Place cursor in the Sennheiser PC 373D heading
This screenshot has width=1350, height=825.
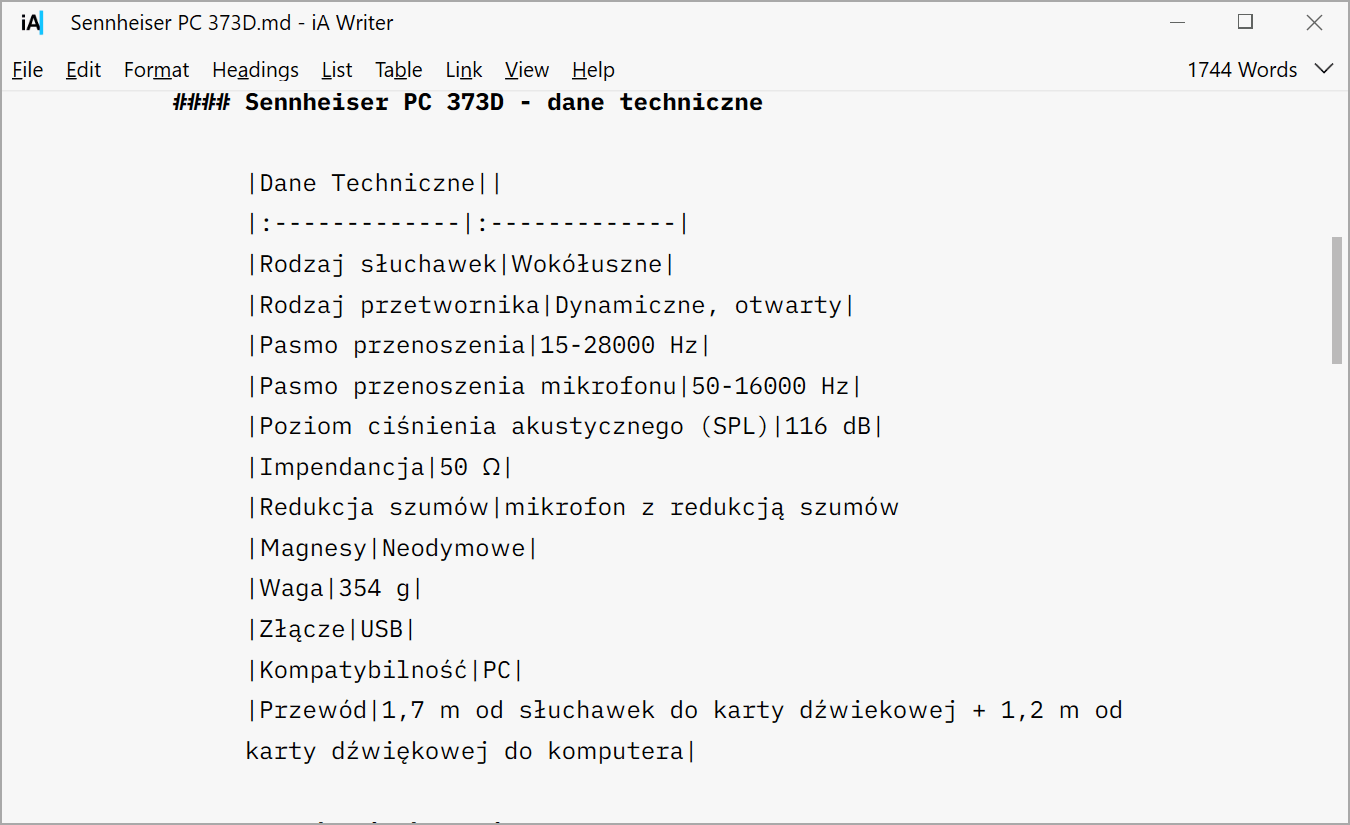click(468, 102)
